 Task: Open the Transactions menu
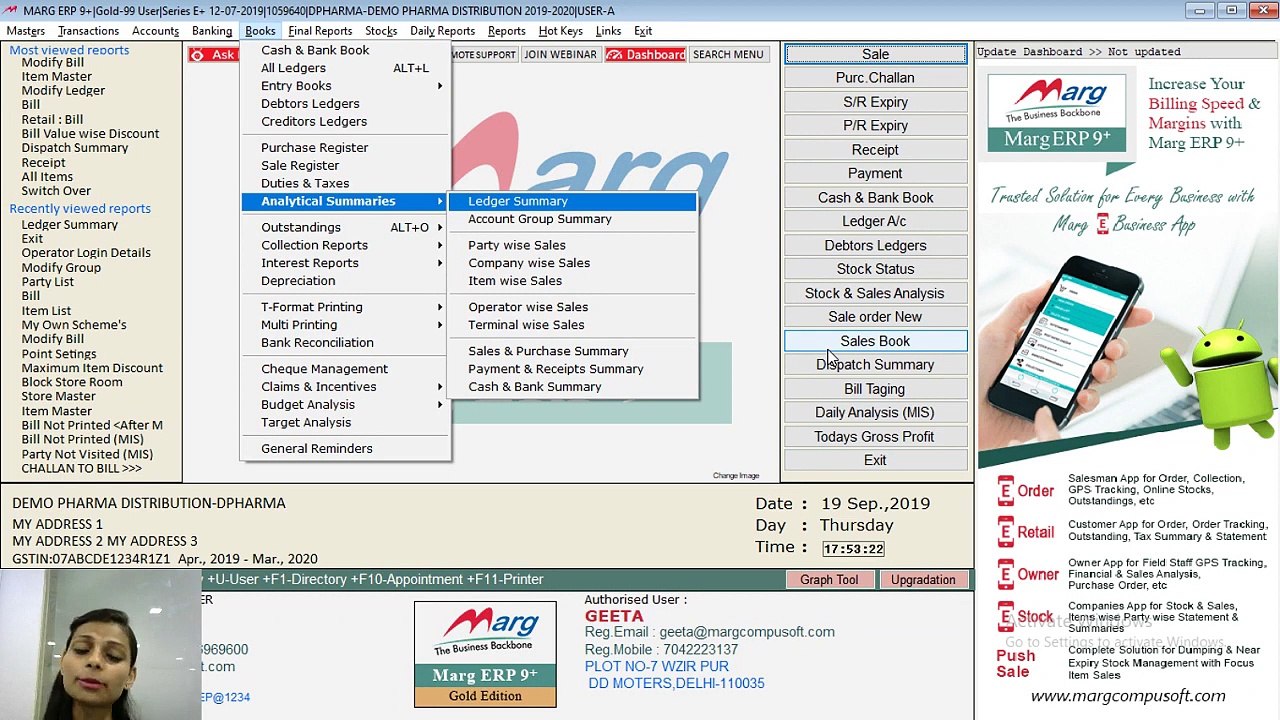(x=88, y=31)
